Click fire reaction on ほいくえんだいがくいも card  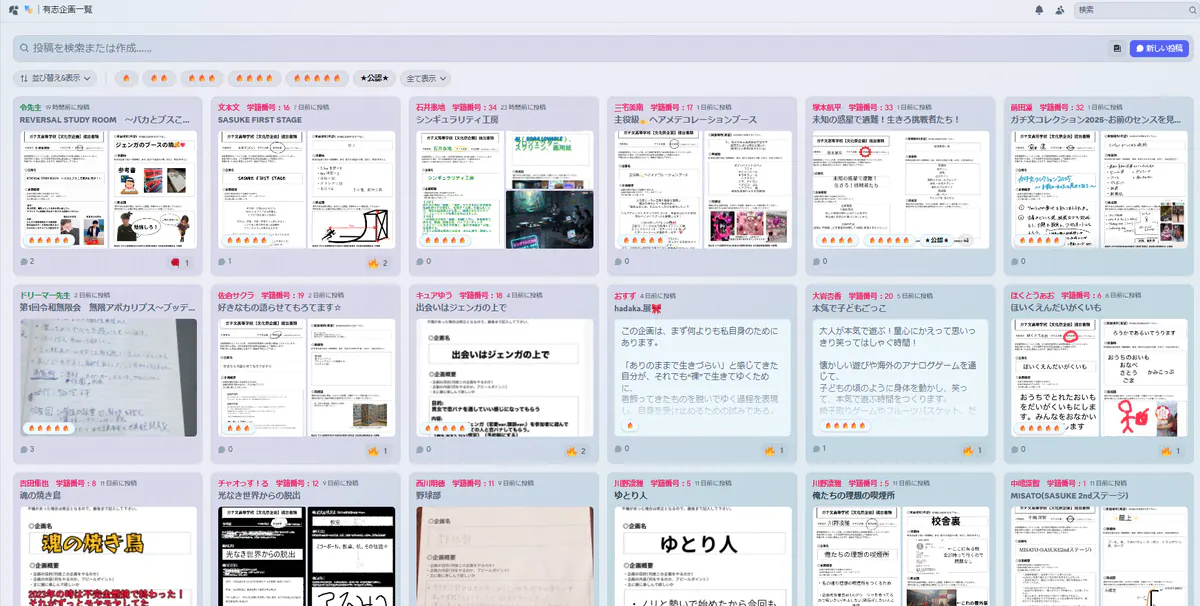click(x=1171, y=451)
